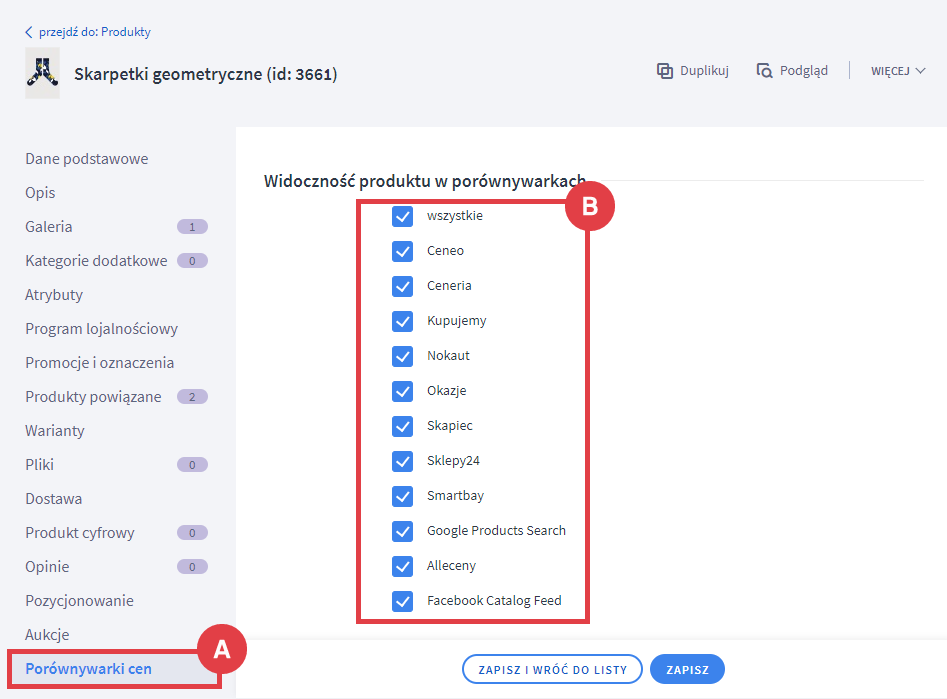Image resolution: width=947 pixels, height=699 pixels.
Task: Toggle Facebook Catalog Feed checkbox
Action: tap(402, 602)
